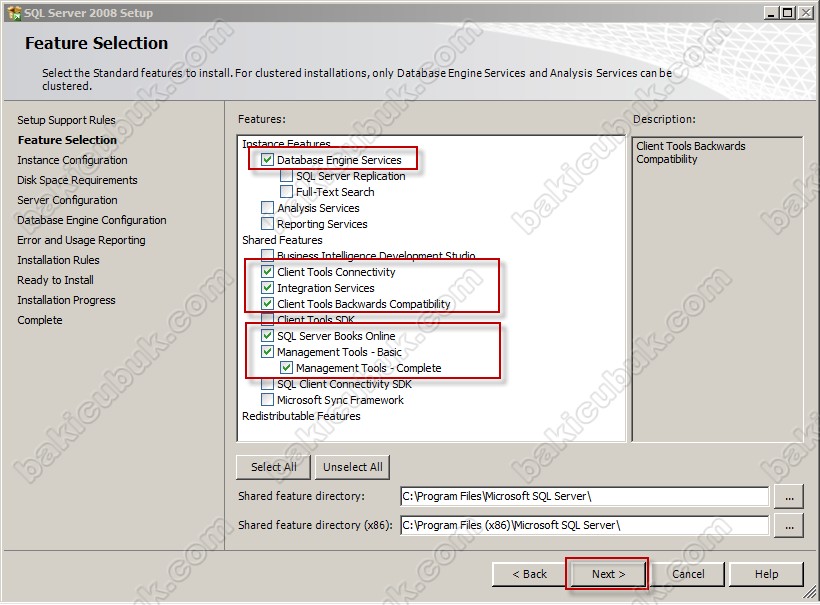This screenshot has height=605, width=820.
Task: Maximize the SQL Server Setup window
Action: 787,13
